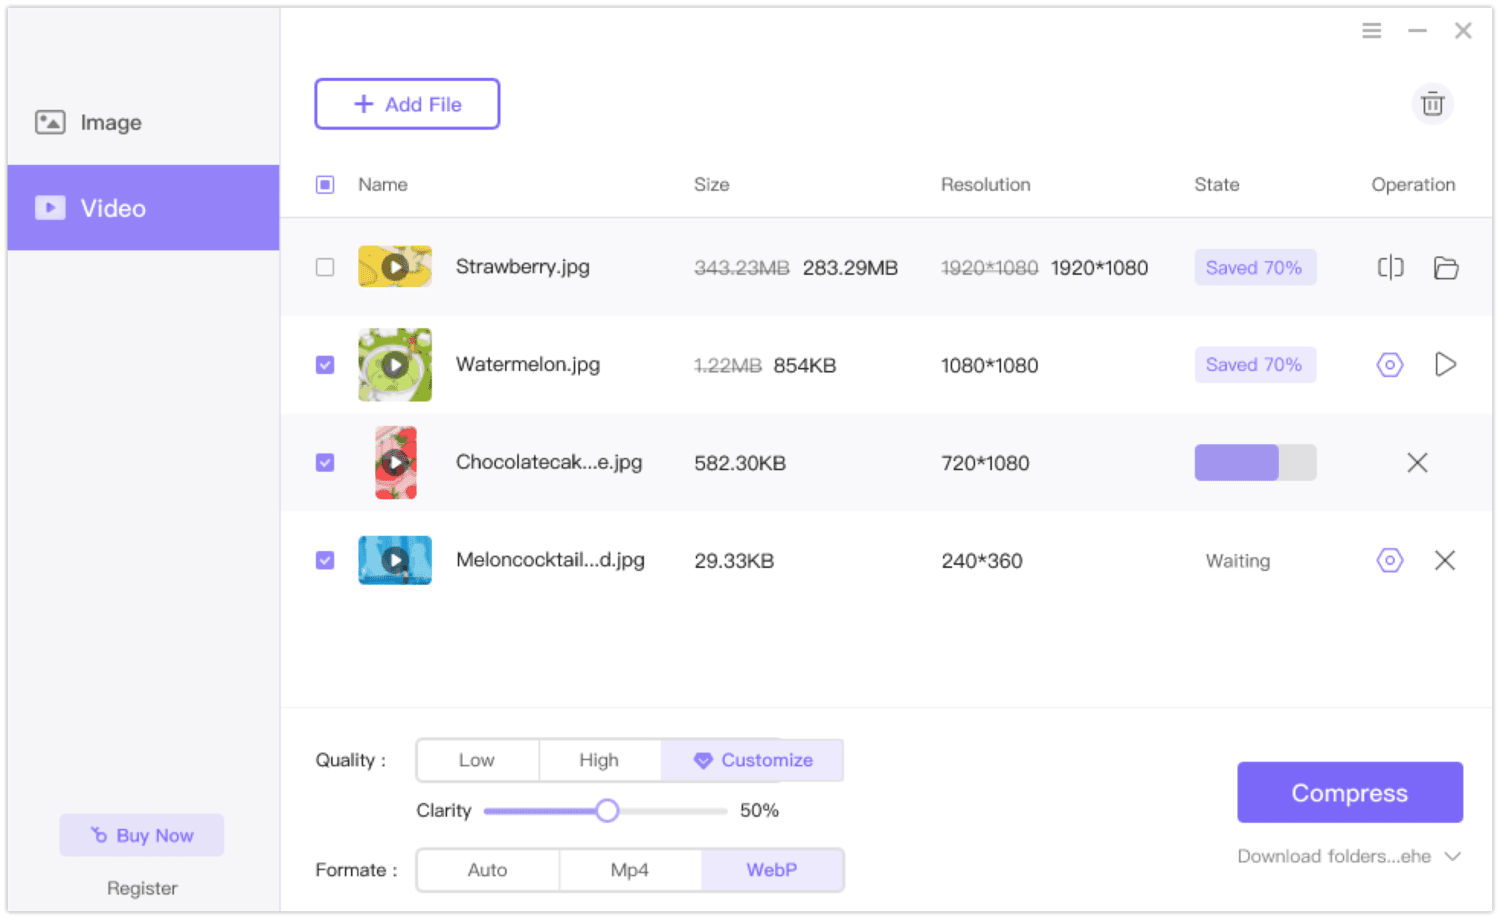Open settings icon for Meloncocktail file
Screen dimensions: 1500x919
click(1390, 561)
